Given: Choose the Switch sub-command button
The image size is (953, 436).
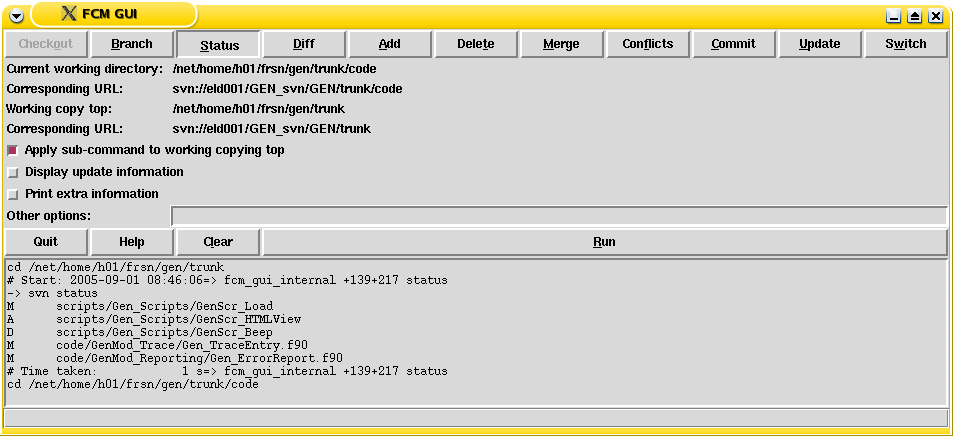Looking at the screenshot, I should click(x=906, y=44).
